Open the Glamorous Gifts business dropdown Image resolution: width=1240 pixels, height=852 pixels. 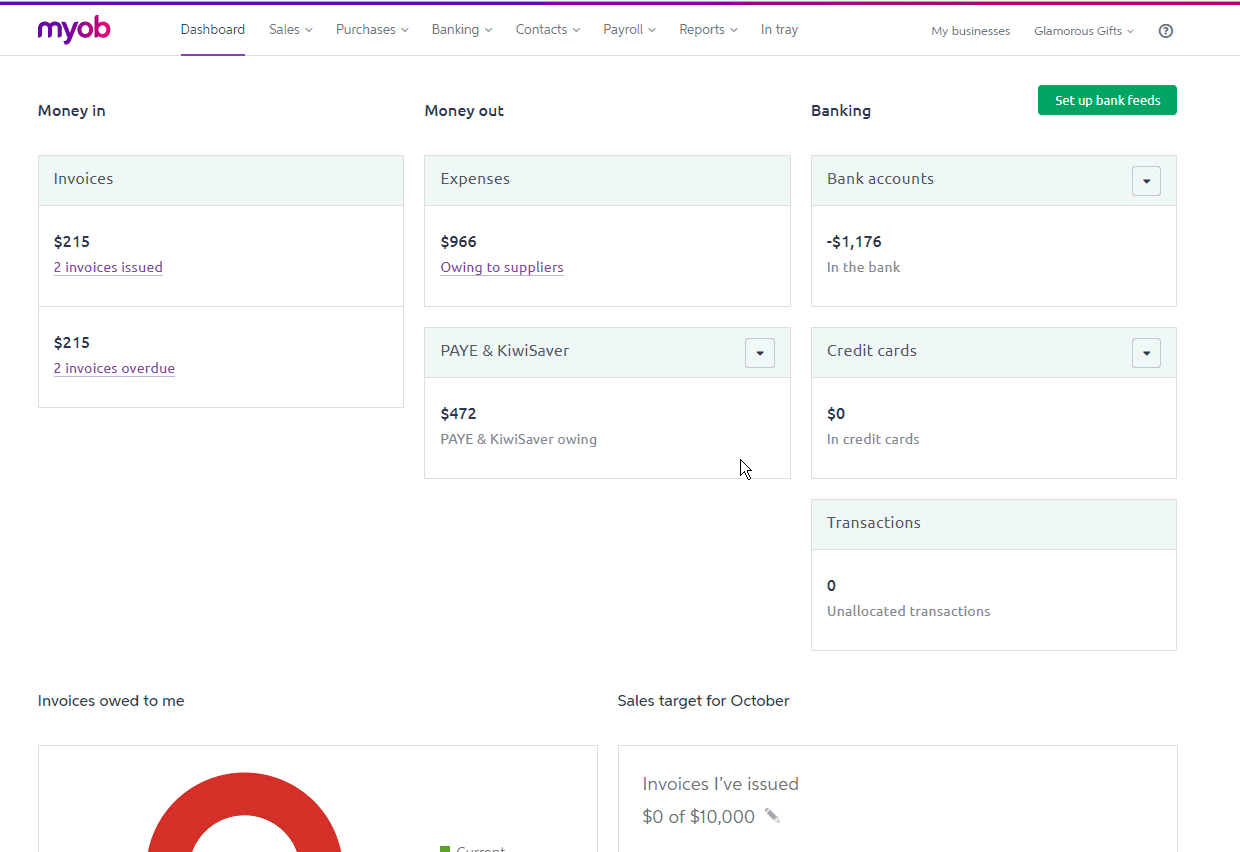(x=1084, y=31)
